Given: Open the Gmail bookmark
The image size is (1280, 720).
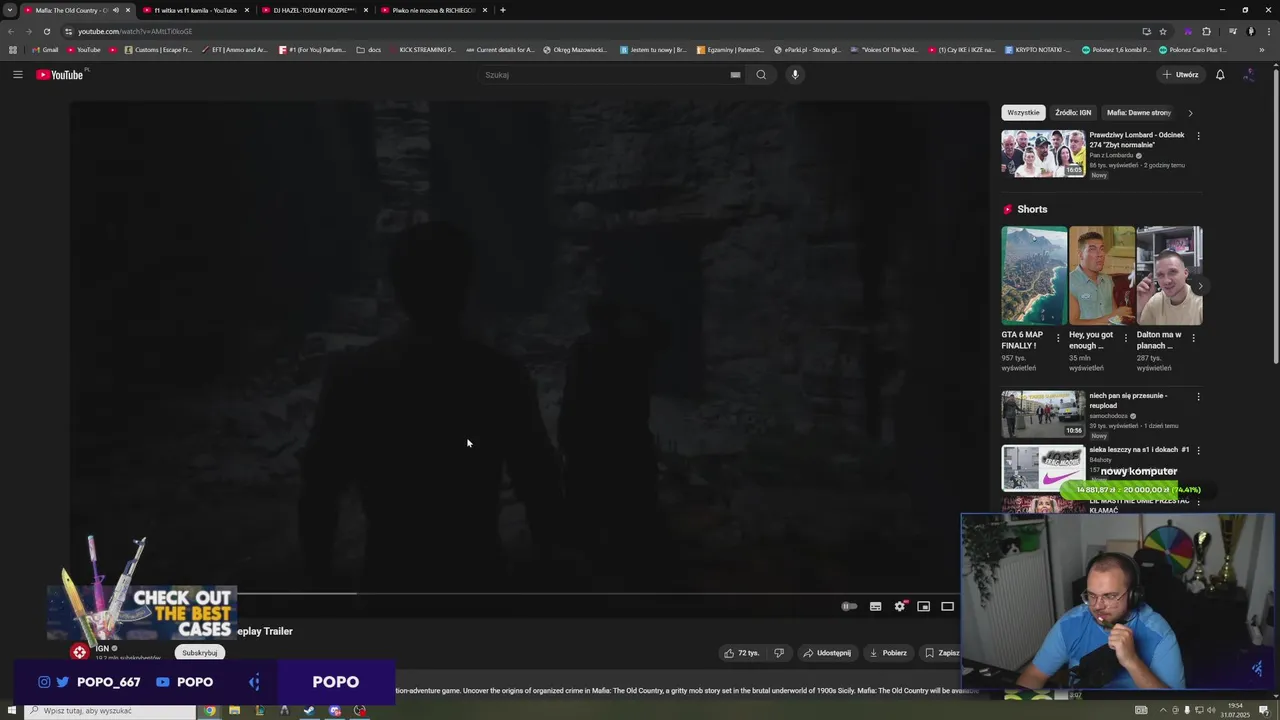Looking at the screenshot, I should click(x=45, y=50).
